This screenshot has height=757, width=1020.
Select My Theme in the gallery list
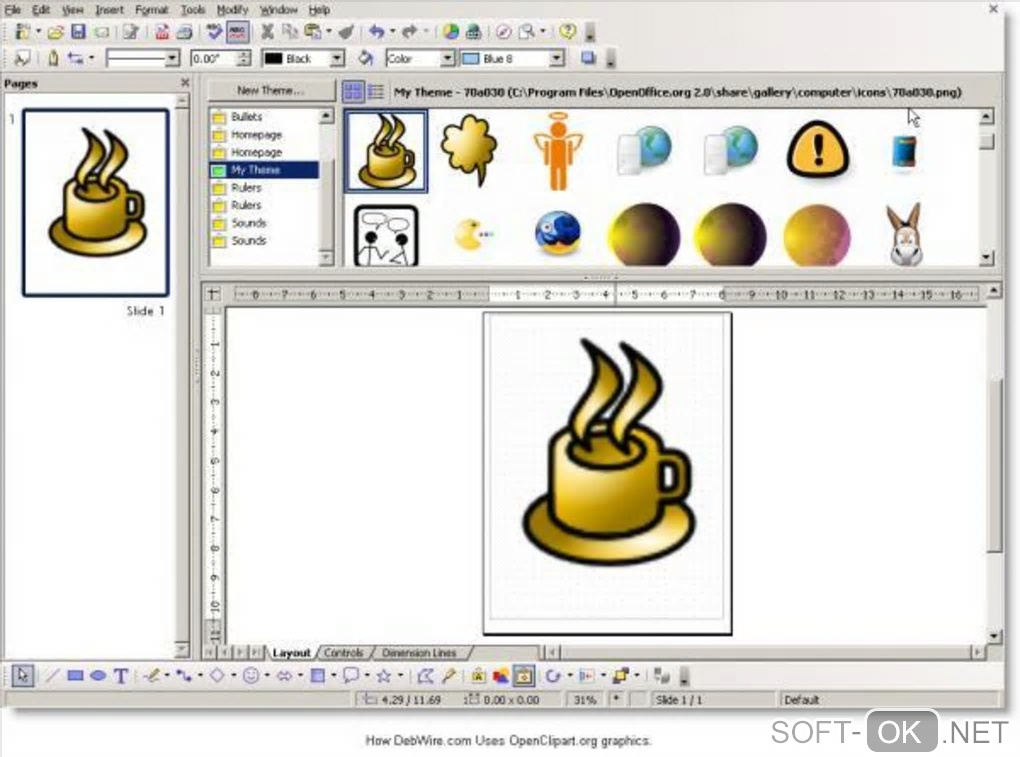click(x=265, y=170)
